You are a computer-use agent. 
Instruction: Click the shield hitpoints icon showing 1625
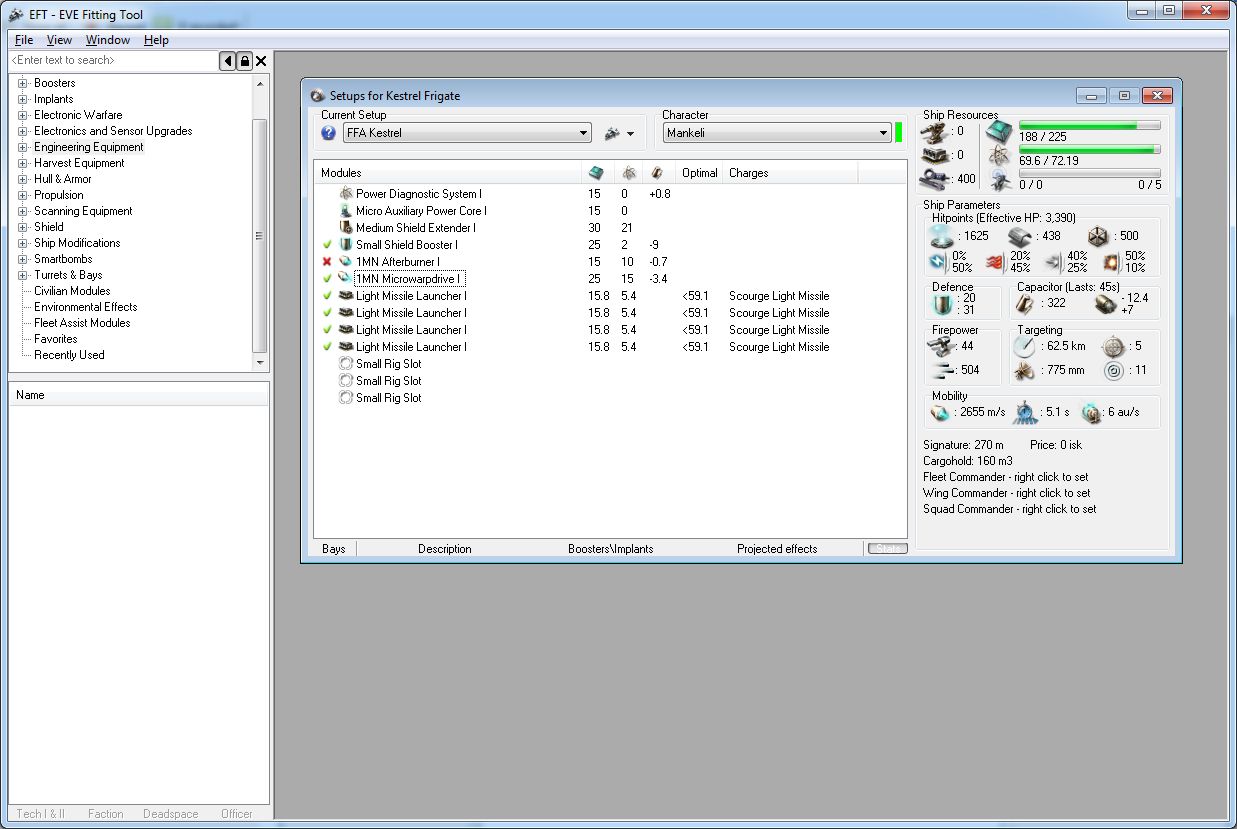click(944, 236)
